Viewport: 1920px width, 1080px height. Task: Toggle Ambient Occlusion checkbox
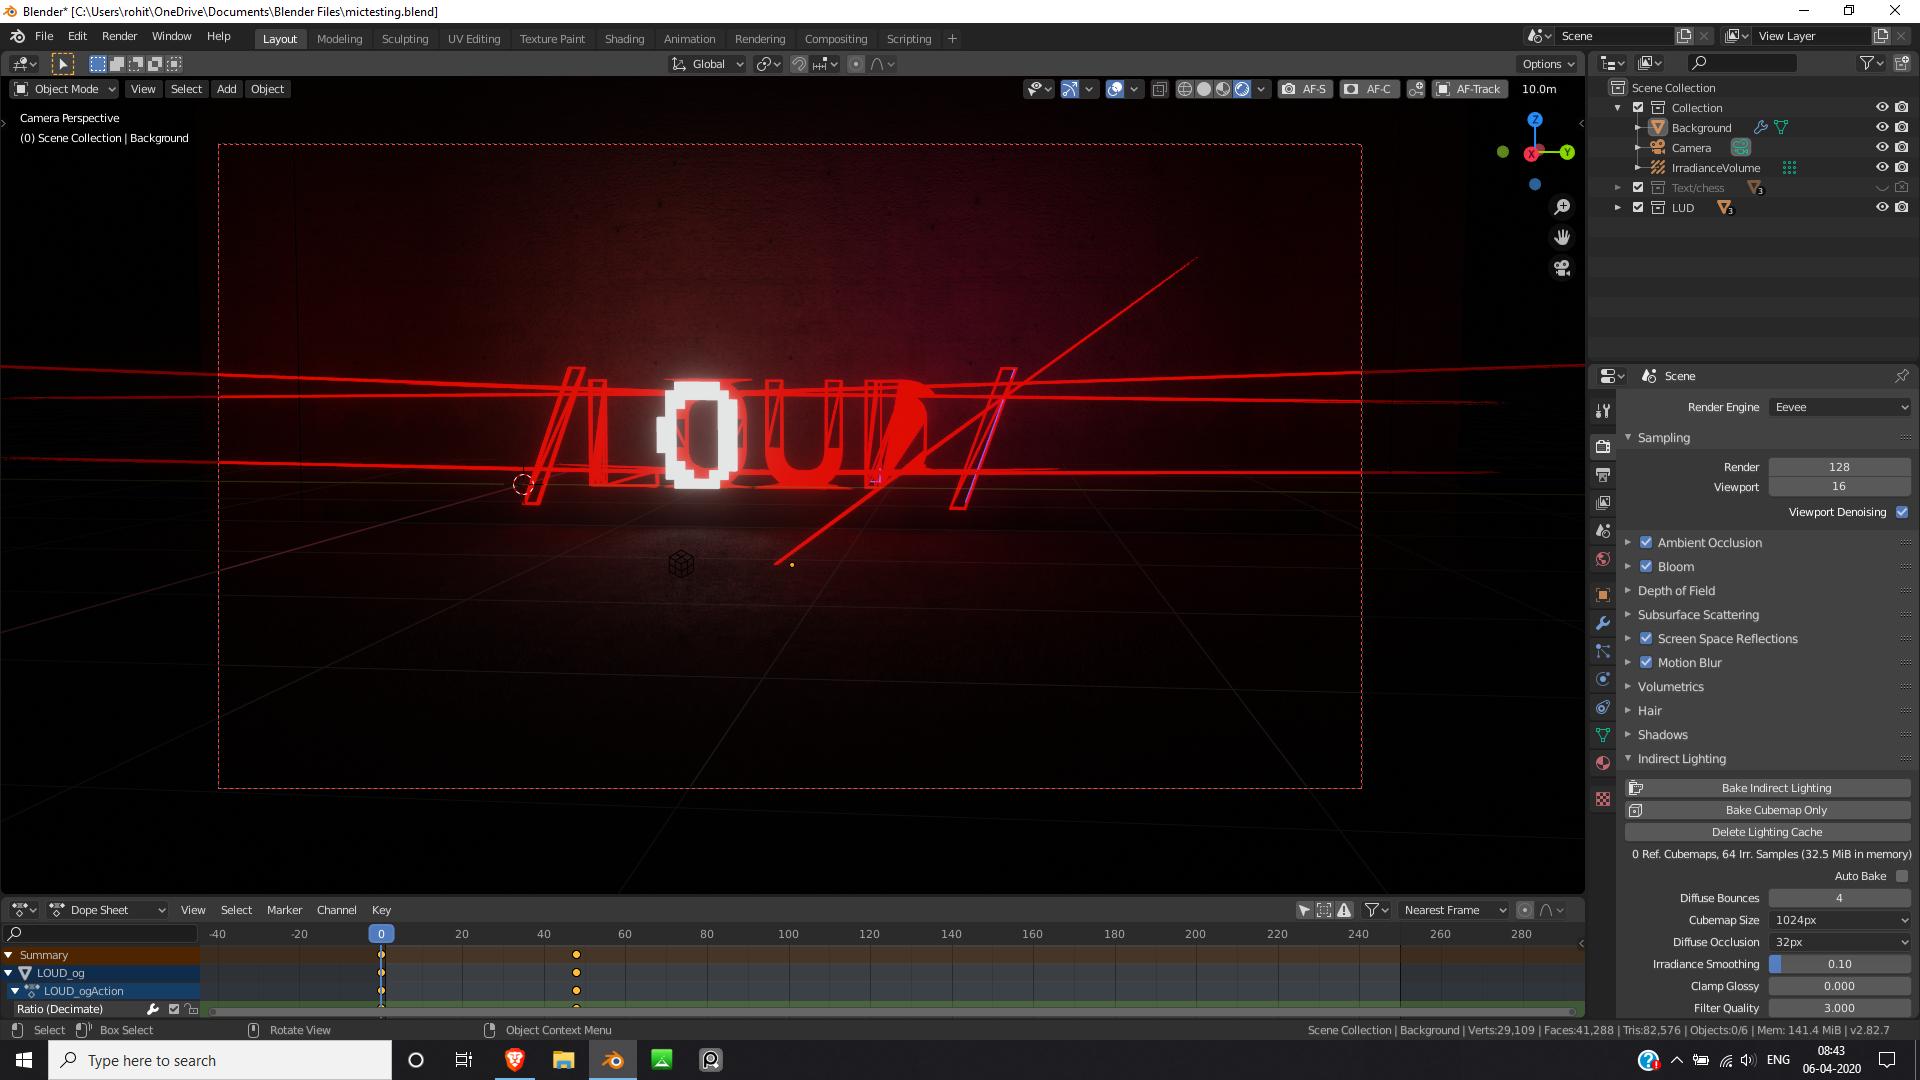[x=1646, y=541]
